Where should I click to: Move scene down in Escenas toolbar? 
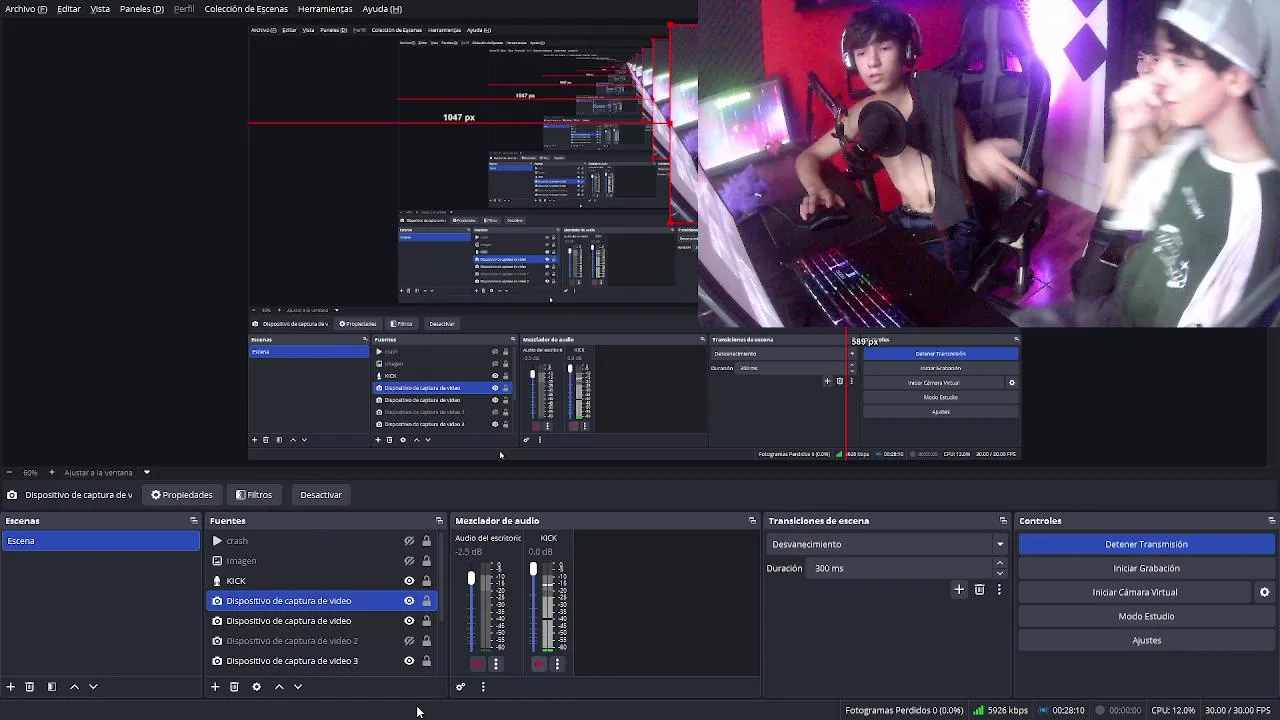click(x=93, y=687)
